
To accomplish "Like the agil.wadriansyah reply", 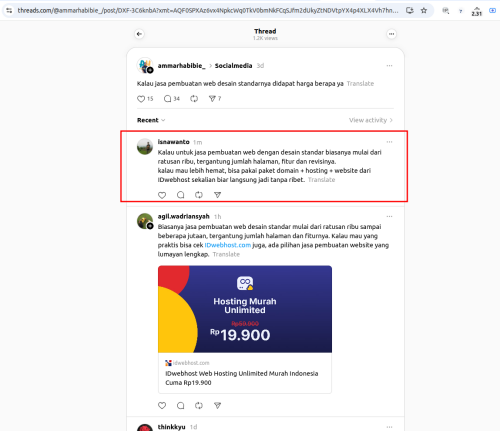I will pos(162,406).
